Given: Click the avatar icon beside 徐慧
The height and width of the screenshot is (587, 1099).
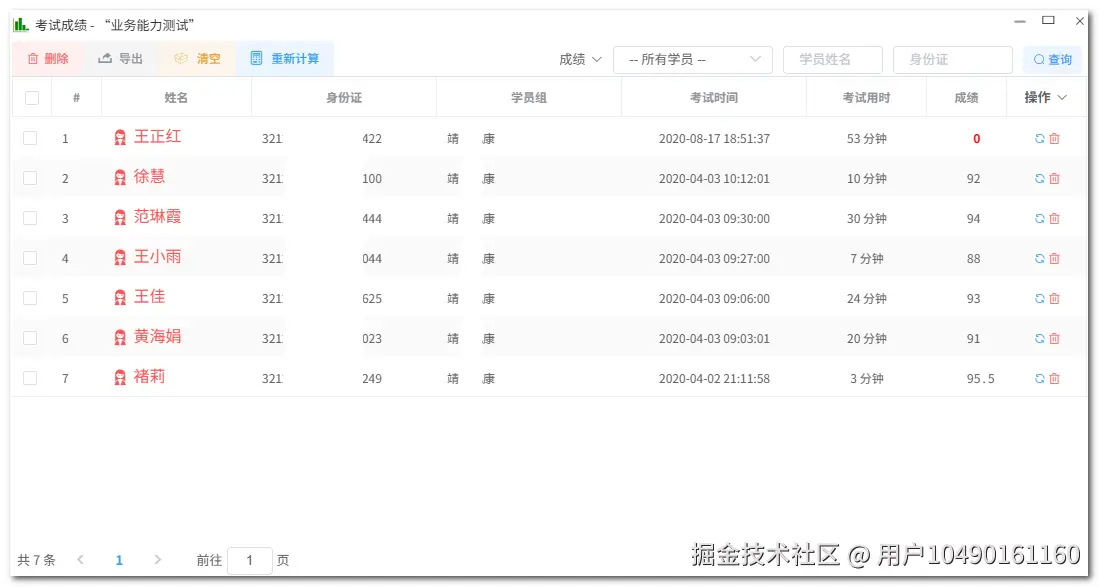Looking at the screenshot, I should [x=120, y=178].
